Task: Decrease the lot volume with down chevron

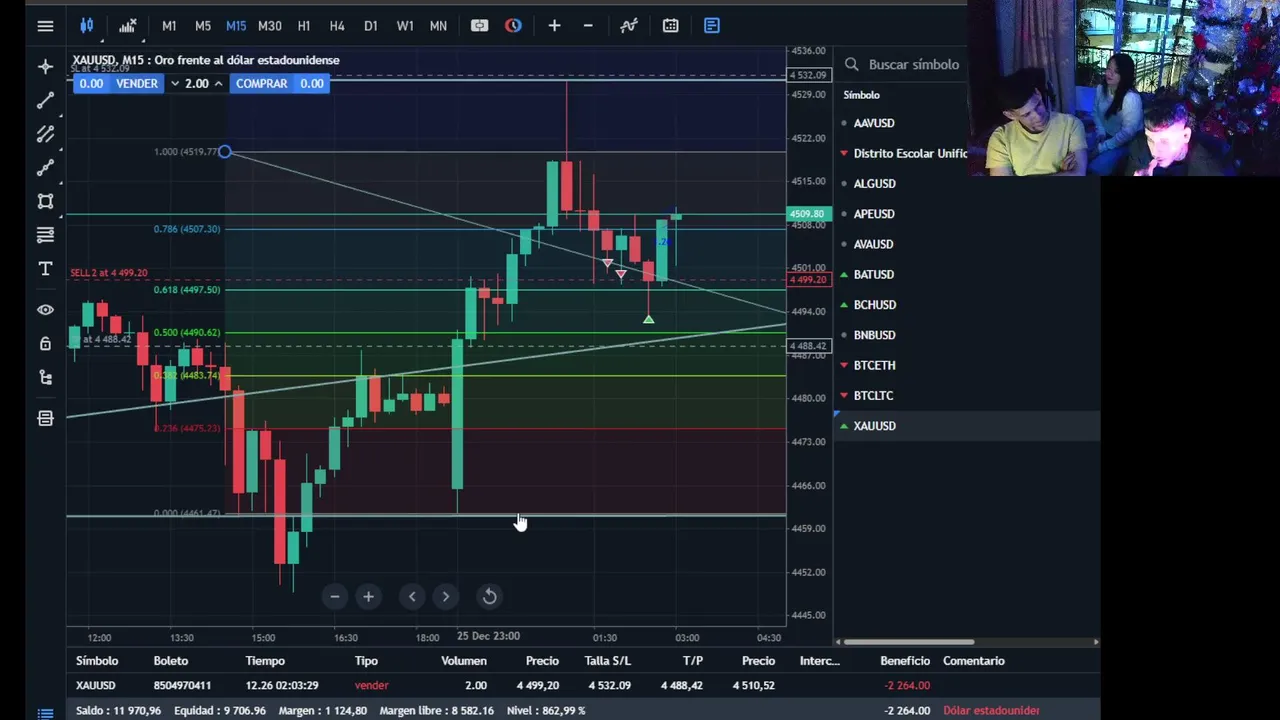Action: [x=175, y=84]
